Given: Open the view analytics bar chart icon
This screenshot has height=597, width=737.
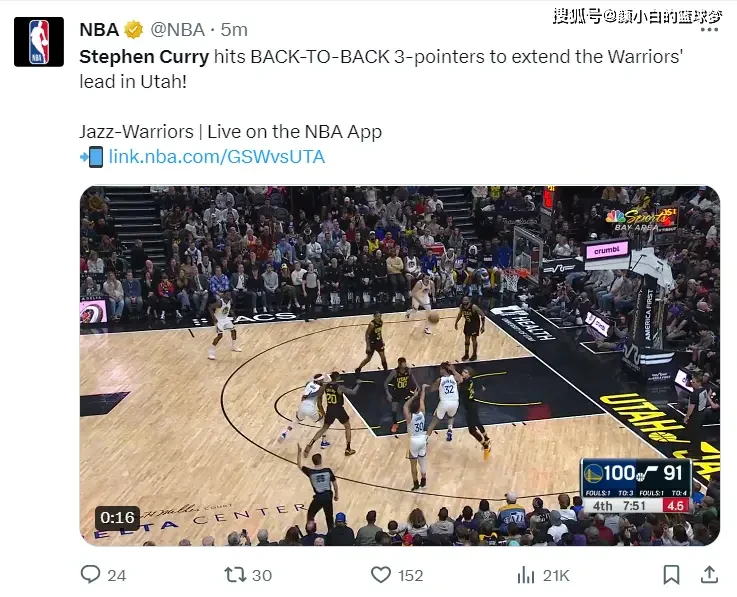Looking at the screenshot, I should (x=526, y=574).
